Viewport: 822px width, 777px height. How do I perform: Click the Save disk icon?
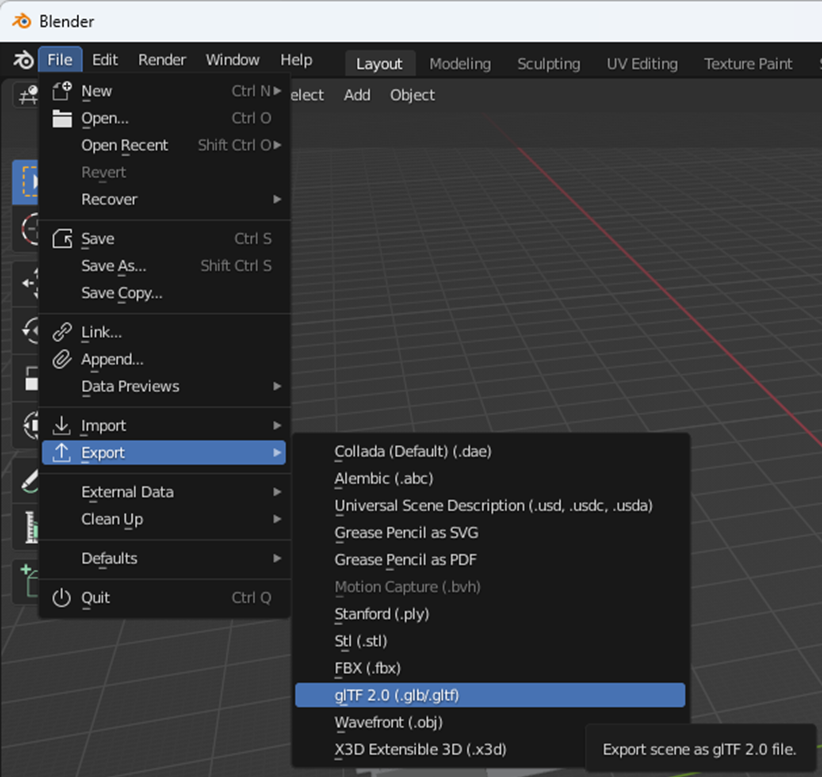tap(63, 239)
